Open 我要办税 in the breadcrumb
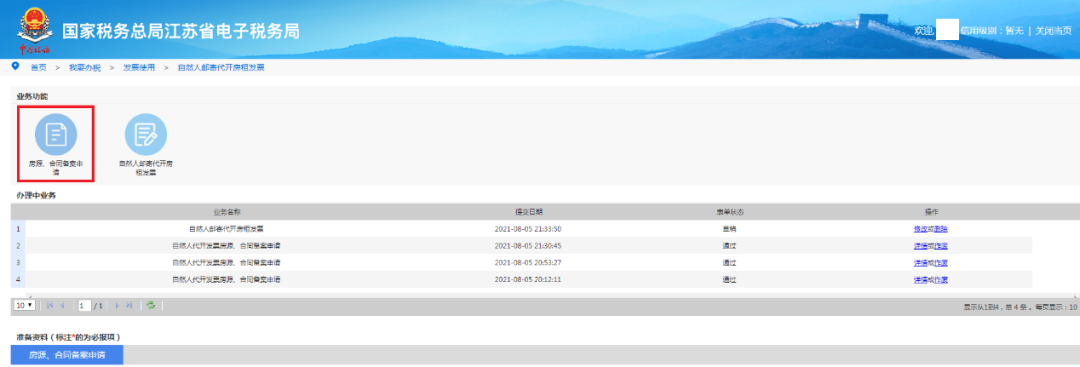1080x367 pixels. click(x=85, y=67)
